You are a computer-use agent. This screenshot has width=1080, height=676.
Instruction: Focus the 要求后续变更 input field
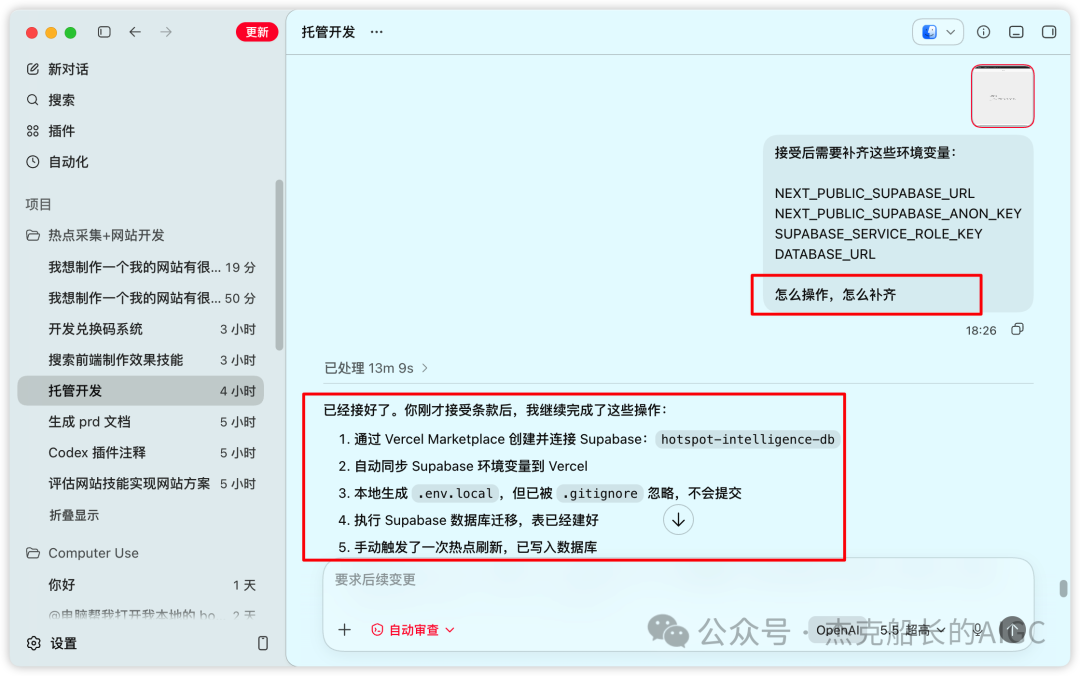678,580
